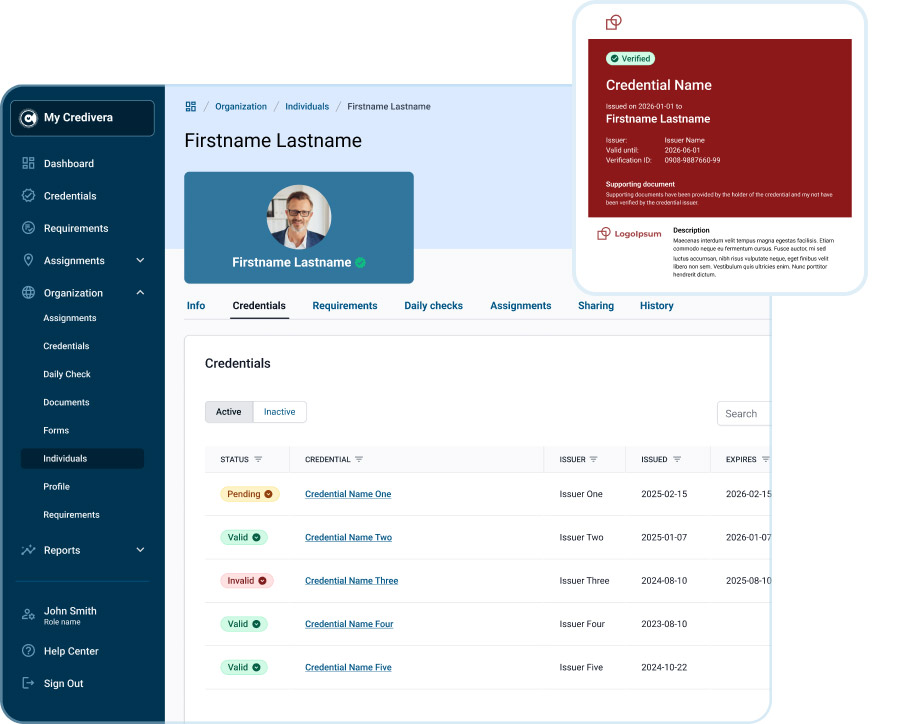Click the STATUS column filter icon
Image resolution: width=905 pixels, height=724 pixels.
pos(258,460)
